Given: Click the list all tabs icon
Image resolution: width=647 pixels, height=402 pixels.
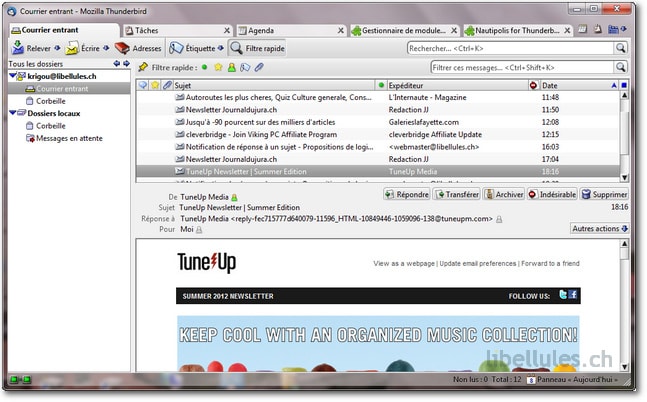Looking at the screenshot, I should click(x=618, y=29).
